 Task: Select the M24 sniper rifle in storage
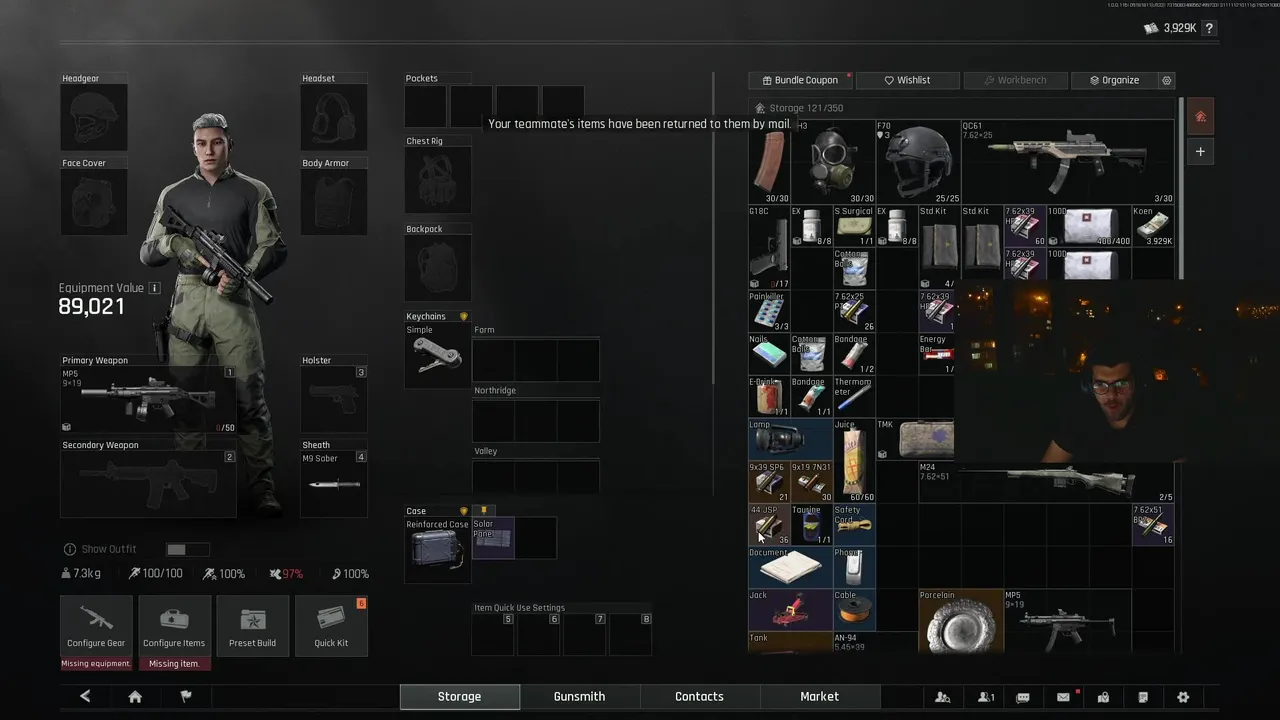(1046, 482)
